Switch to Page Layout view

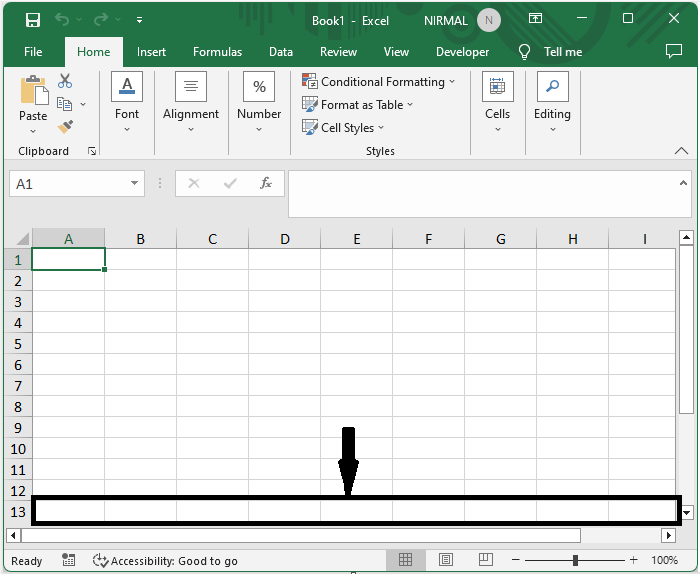pyautogui.click(x=446, y=559)
